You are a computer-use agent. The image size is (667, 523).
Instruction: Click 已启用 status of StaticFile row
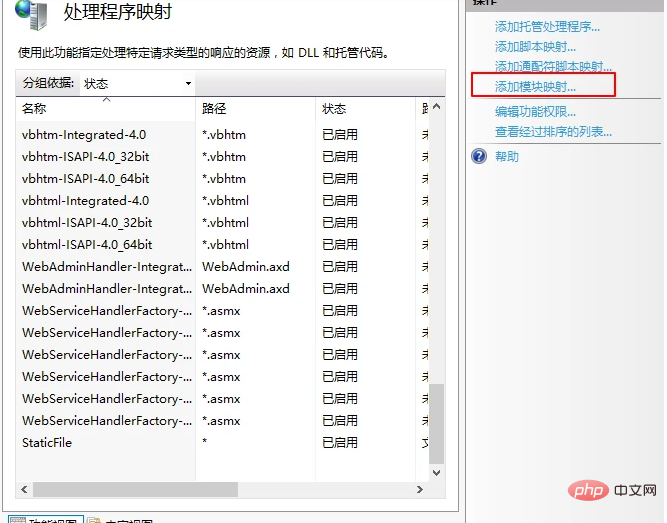[340, 443]
